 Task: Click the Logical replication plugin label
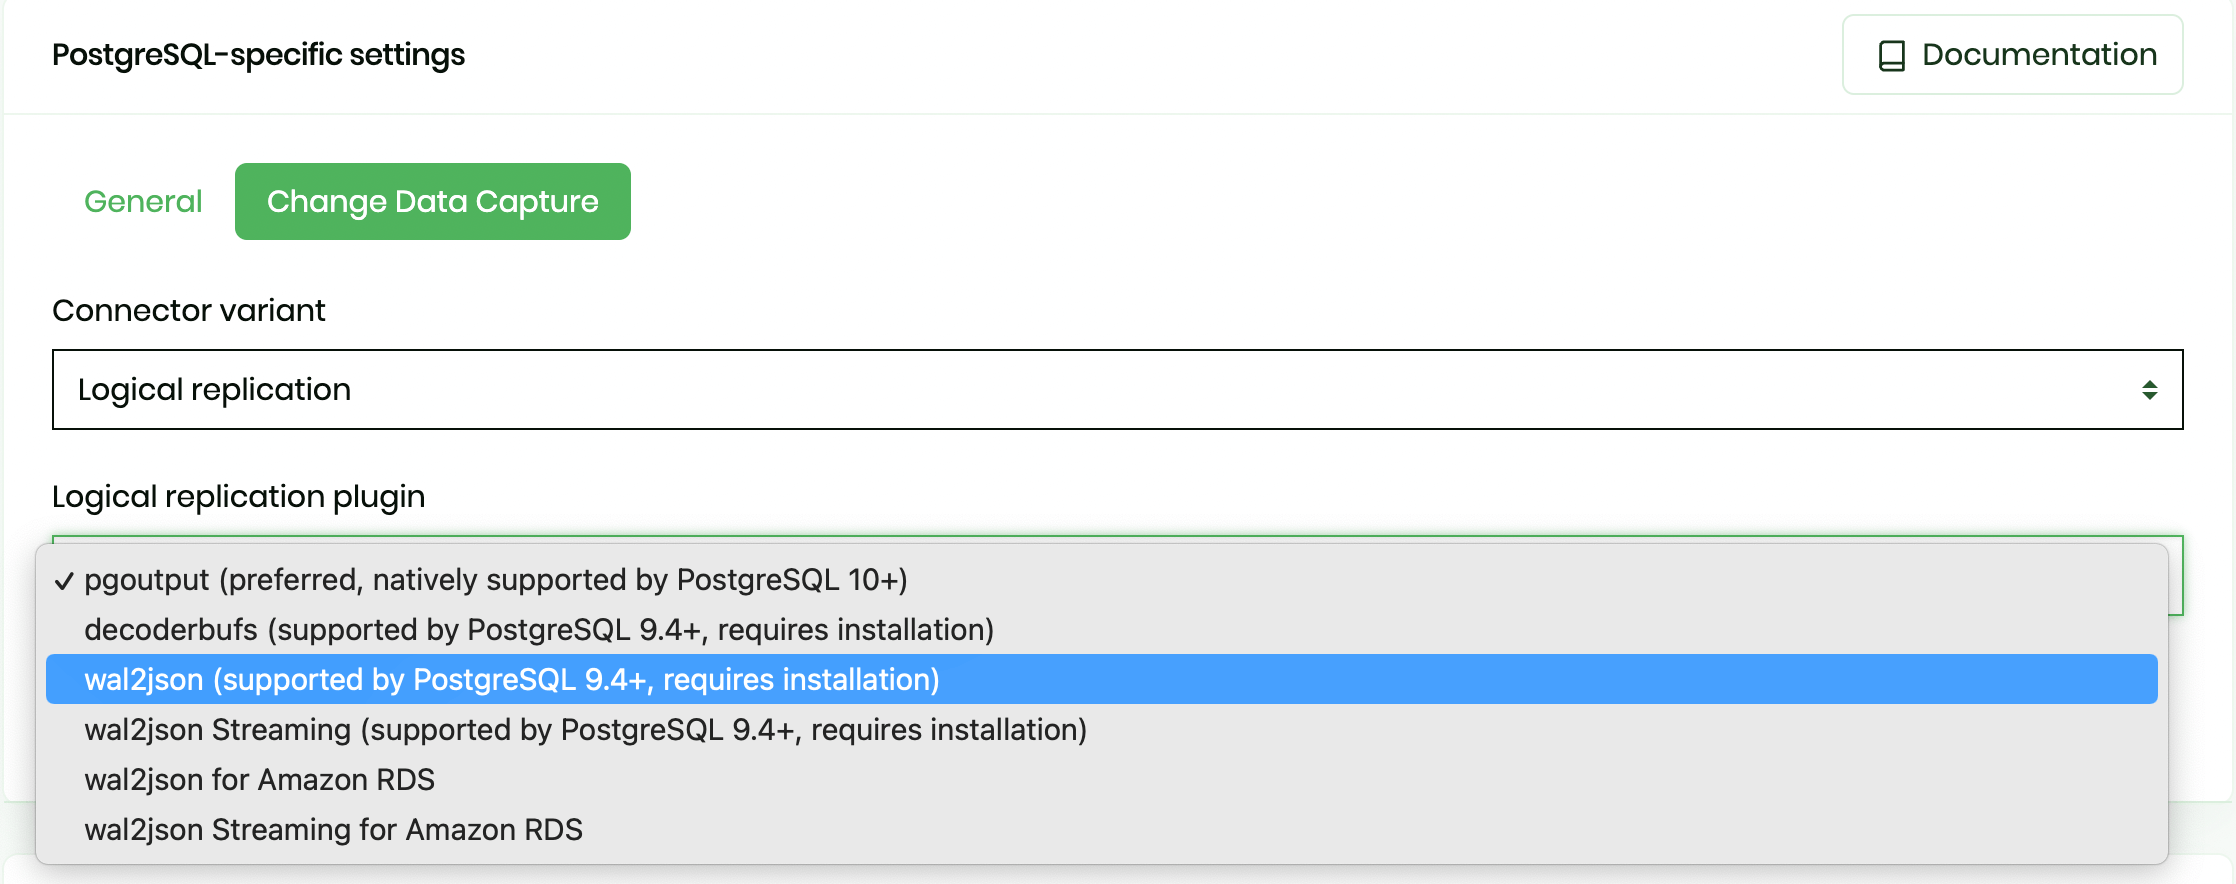238,496
